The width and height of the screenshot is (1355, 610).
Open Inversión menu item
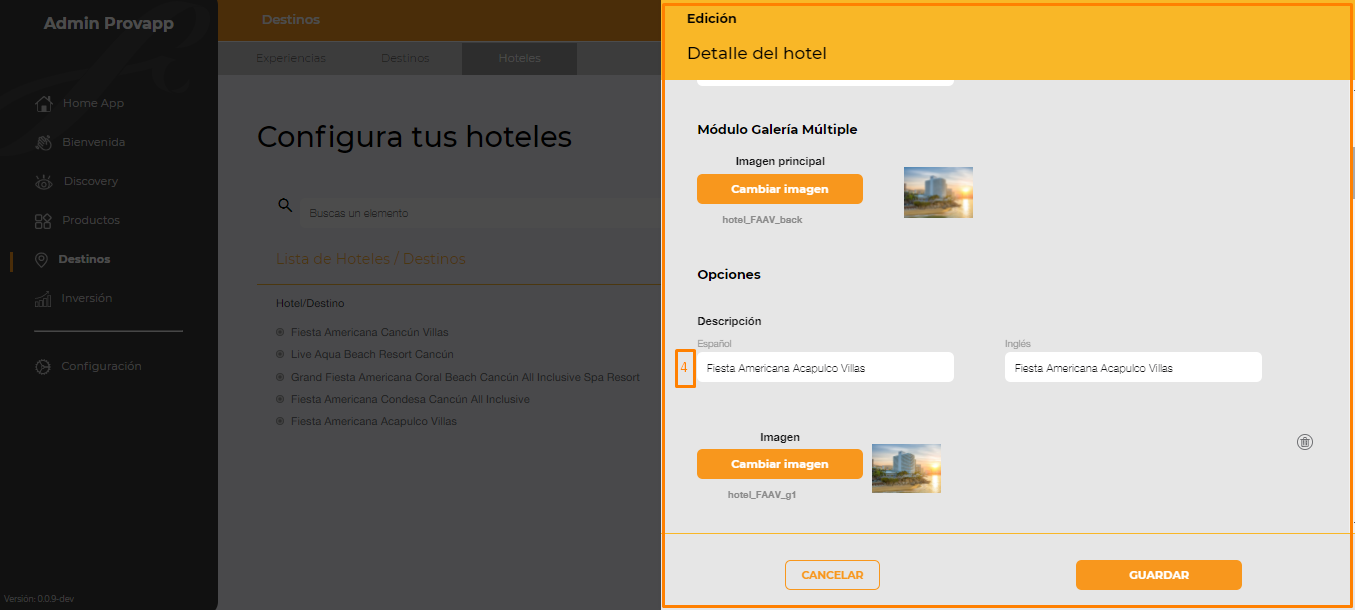(87, 298)
